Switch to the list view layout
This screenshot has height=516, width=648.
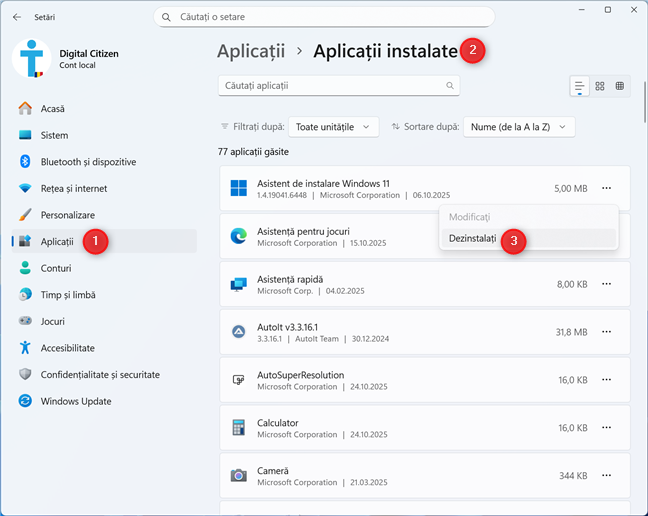[579, 86]
